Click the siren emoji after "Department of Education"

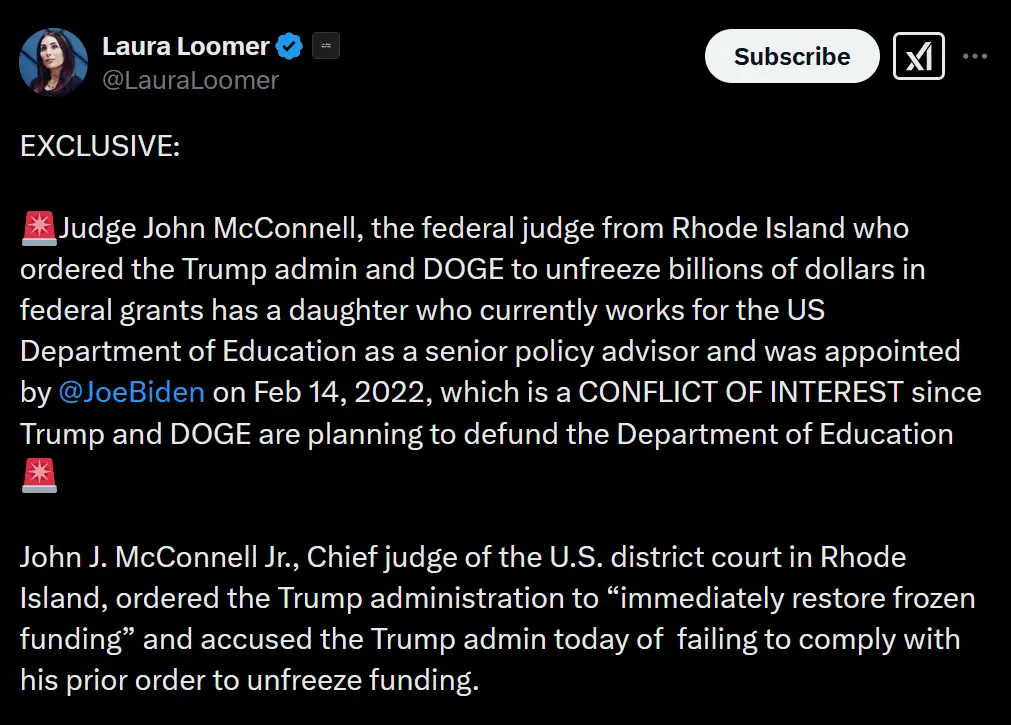[x=39, y=476]
